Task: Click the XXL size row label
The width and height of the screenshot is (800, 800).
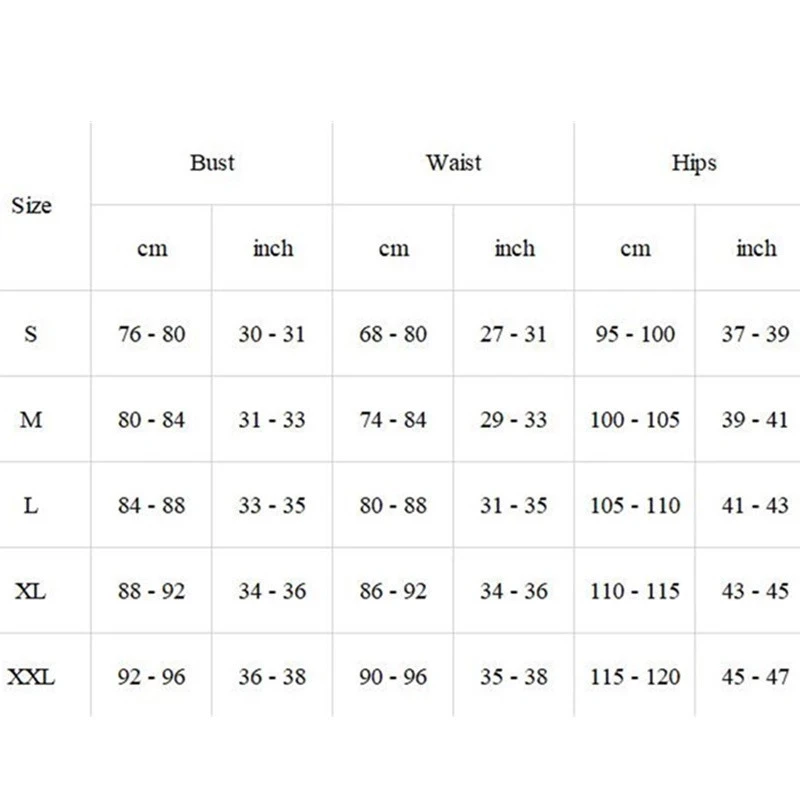Action: tap(31, 677)
